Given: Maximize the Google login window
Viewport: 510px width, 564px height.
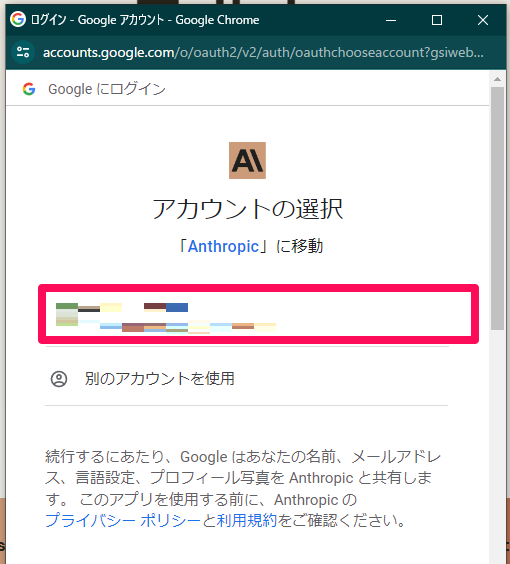Looking at the screenshot, I should [x=437, y=20].
